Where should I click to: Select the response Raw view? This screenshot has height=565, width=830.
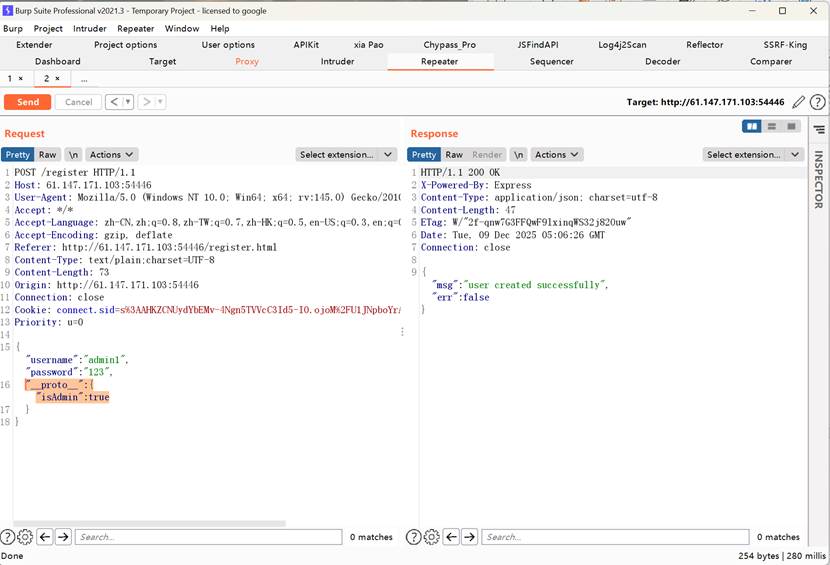click(x=454, y=155)
